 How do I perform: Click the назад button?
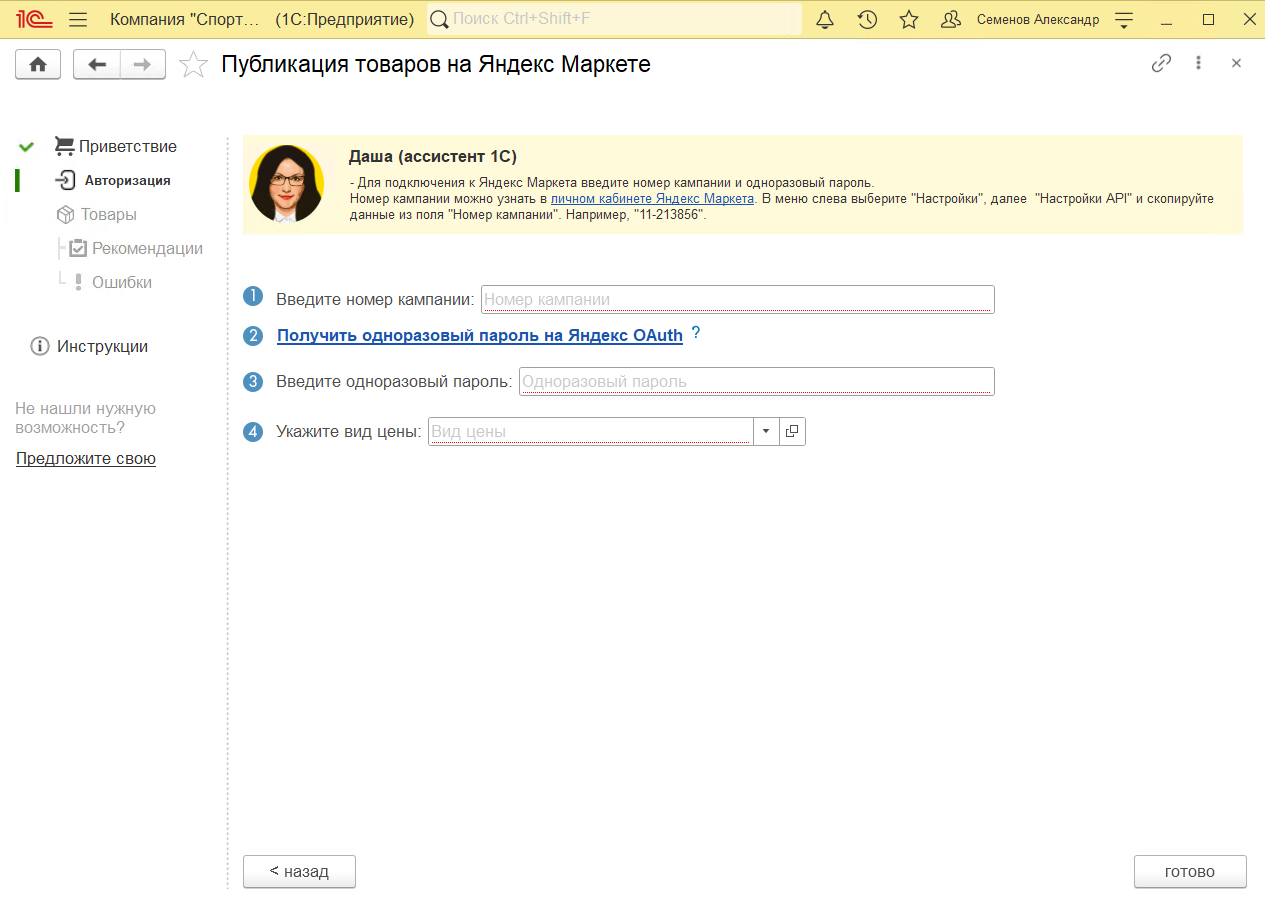[299, 871]
